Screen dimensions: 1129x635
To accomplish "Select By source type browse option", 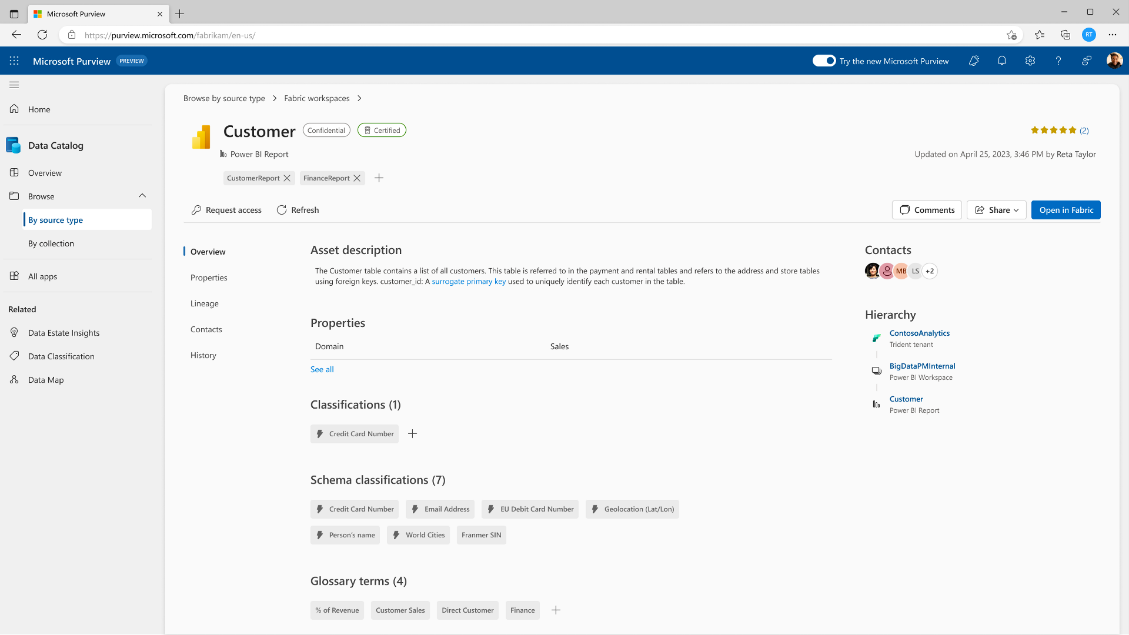I will [x=87, y=220].
